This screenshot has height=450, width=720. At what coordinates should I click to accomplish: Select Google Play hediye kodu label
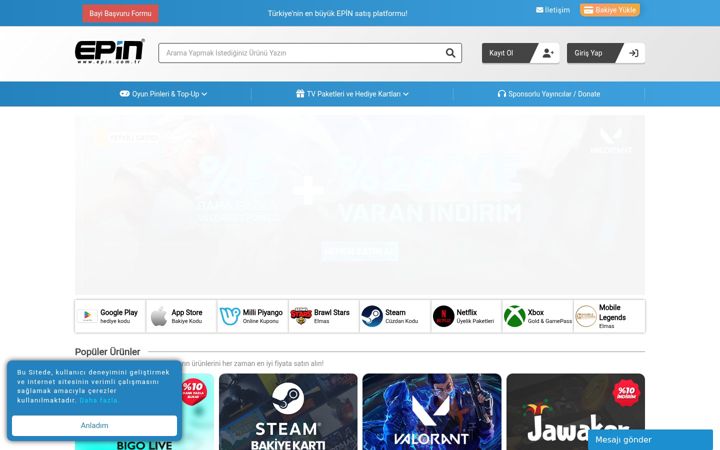point(119,316)
